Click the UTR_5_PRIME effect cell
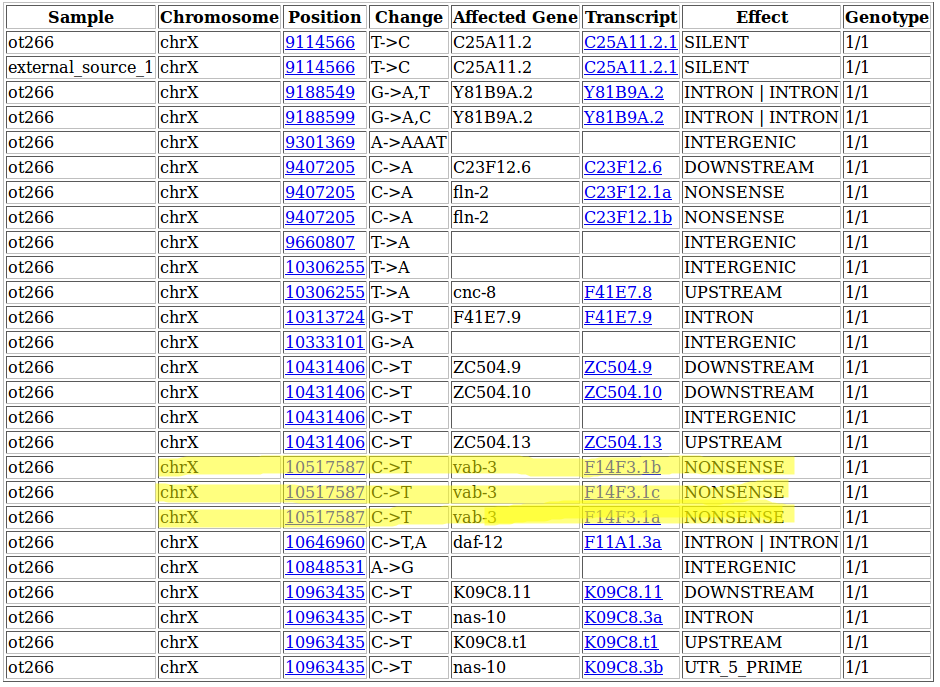940x687 pixels. coord(761,667)
